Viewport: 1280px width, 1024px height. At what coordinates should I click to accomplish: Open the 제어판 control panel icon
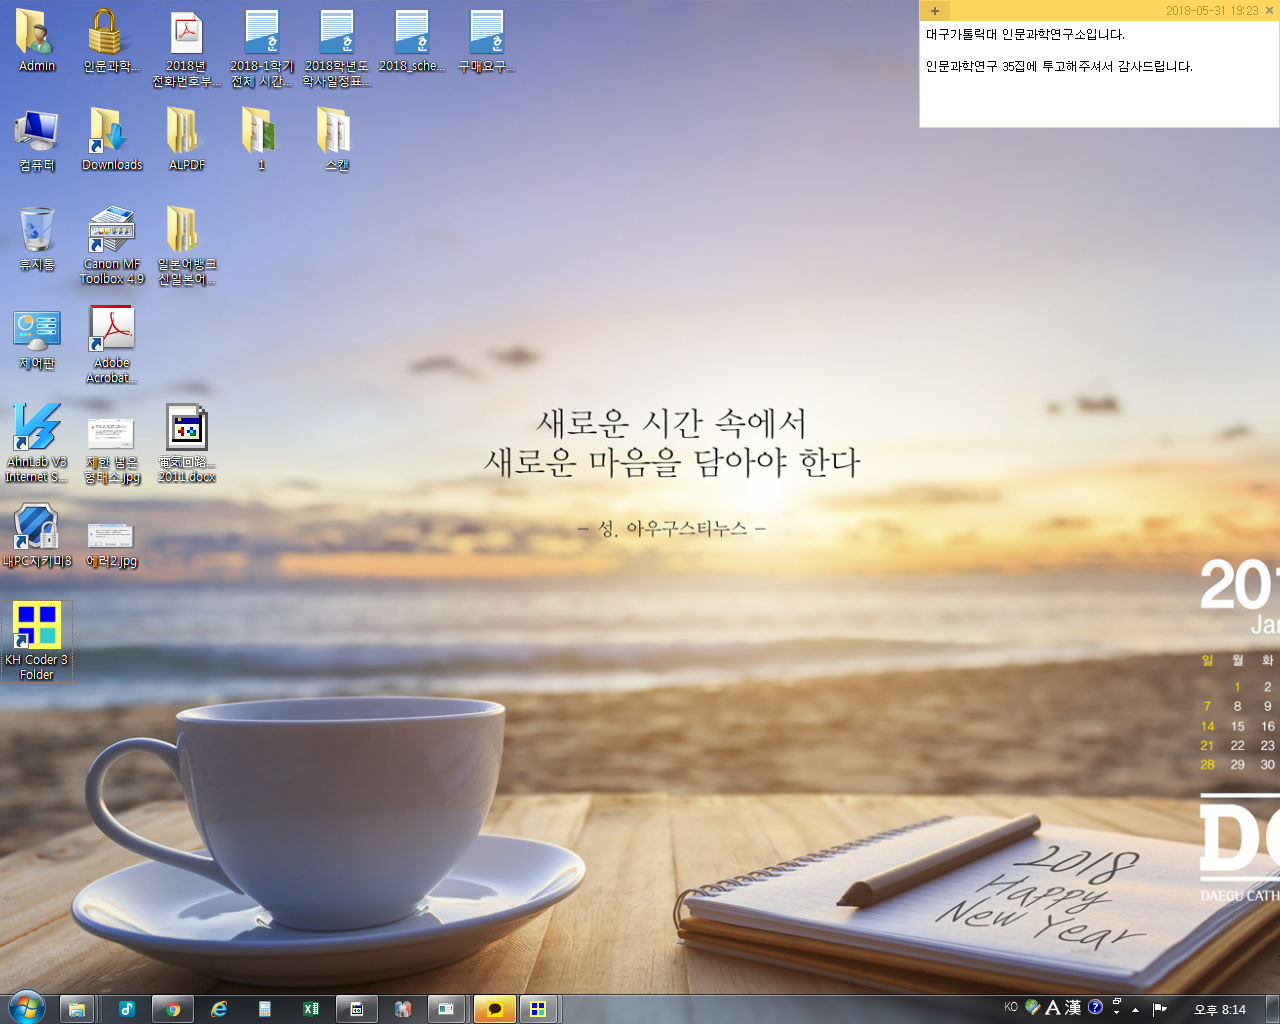tap(37, 338)
